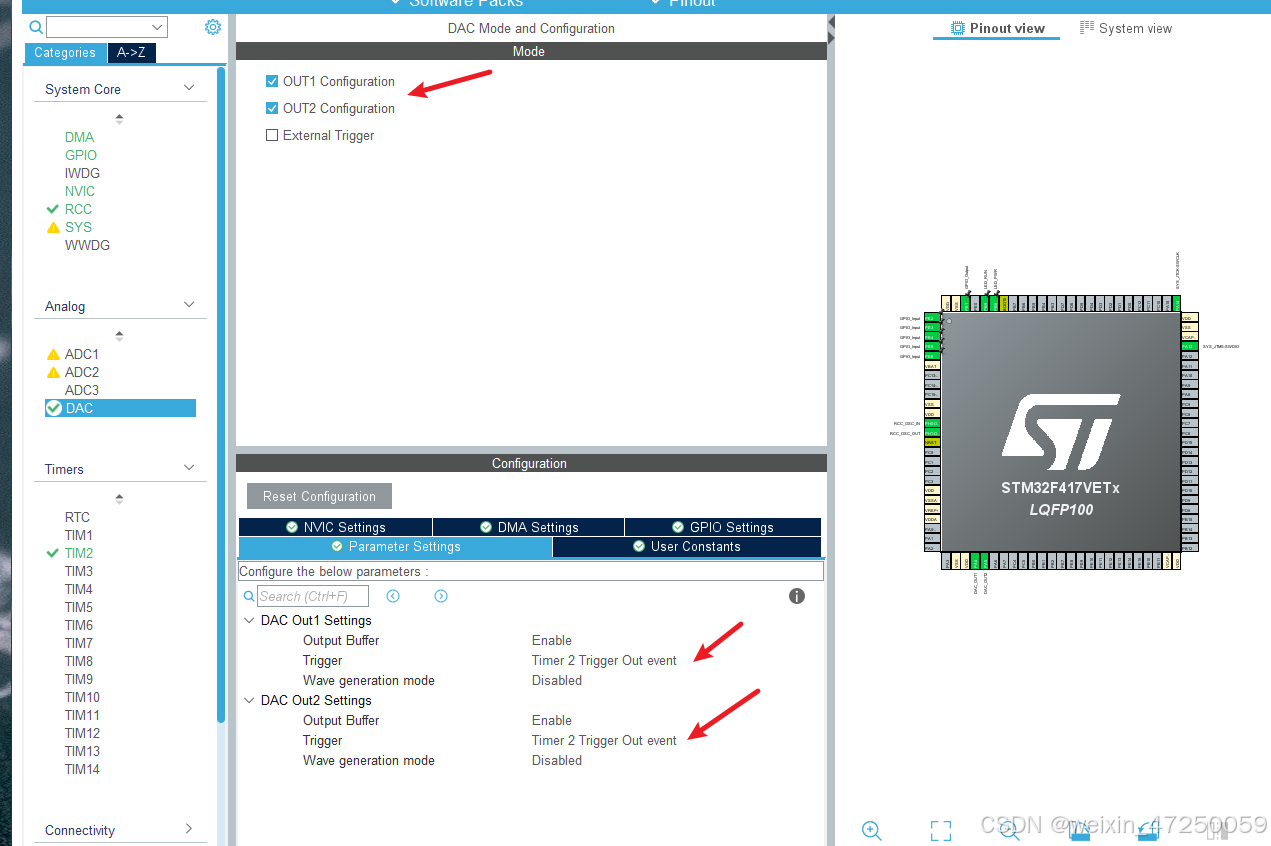
Task: Open the peripheral search dropdown
Action: point(158,27)
